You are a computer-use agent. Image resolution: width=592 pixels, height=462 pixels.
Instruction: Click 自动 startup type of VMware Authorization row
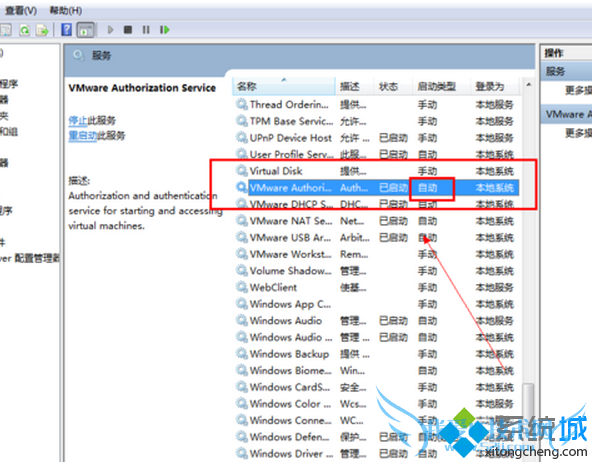click(x=427, y=187)
